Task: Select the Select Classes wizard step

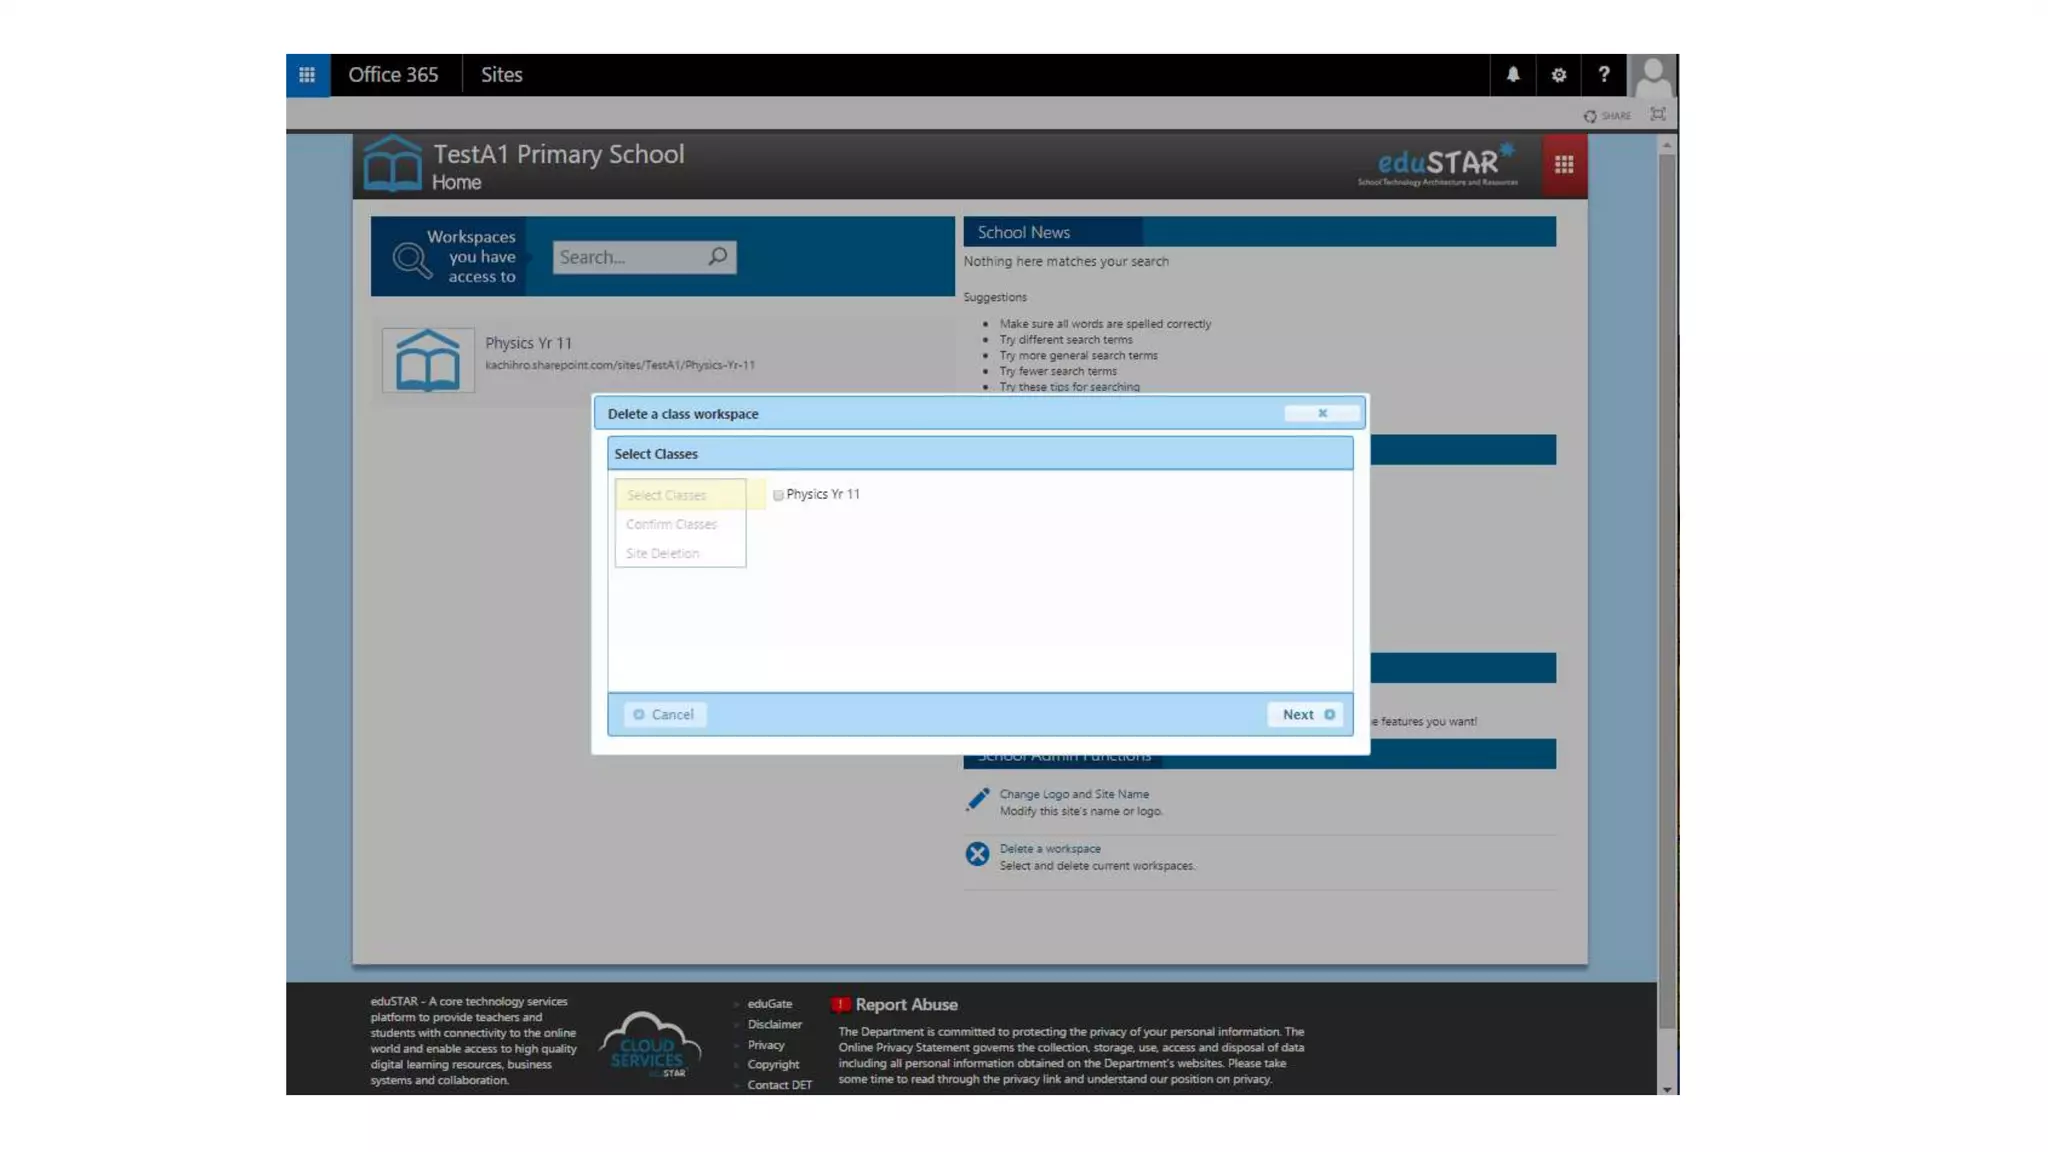Action: click(x=667, y=495)
